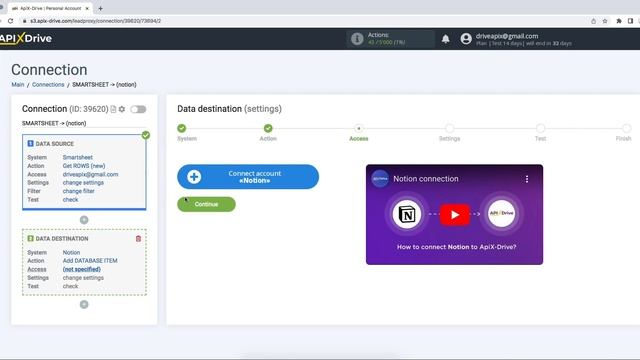The image size is (640, 360).
Task: Bookmark this page with the star icon
Action: point(605,21)
